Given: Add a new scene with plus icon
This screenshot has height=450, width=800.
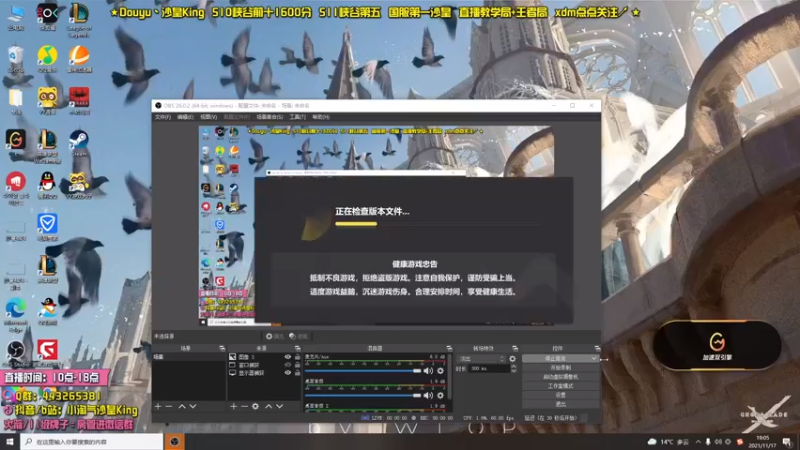Looking at the screenshot, I should [158, 406].
